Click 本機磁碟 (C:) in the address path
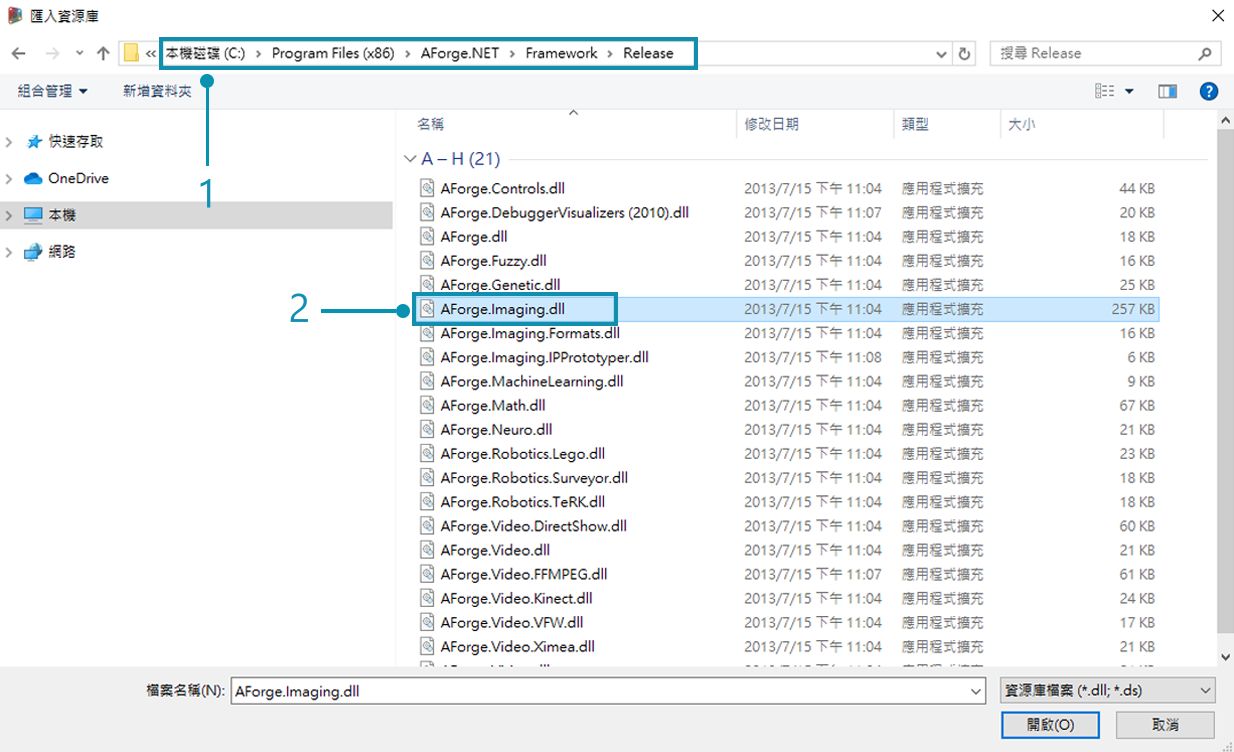The height and width of the screenshot is (752, 1234). click(x=205, y=53)
